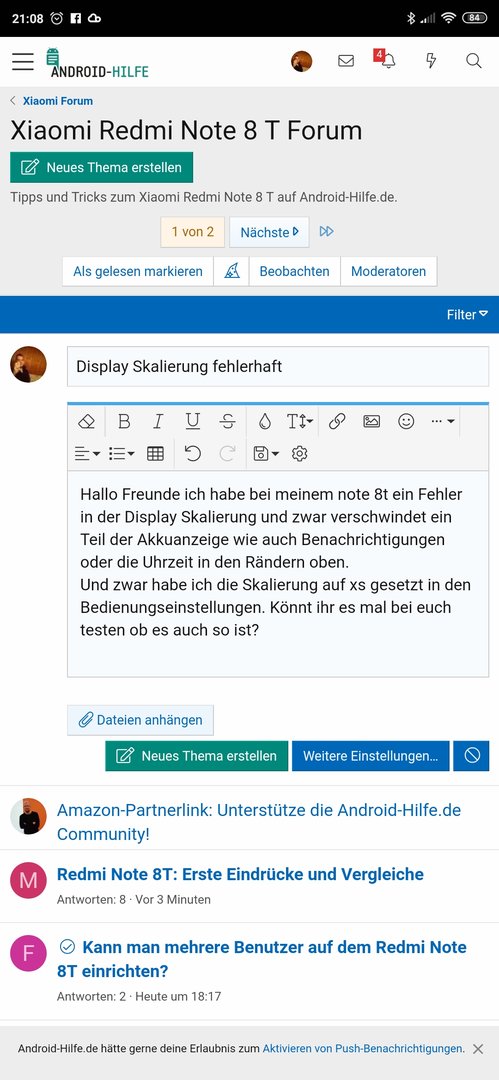This screenshot has width=499, height=1080.
Task: Toggle underline formatting
Action: point(193,422)
